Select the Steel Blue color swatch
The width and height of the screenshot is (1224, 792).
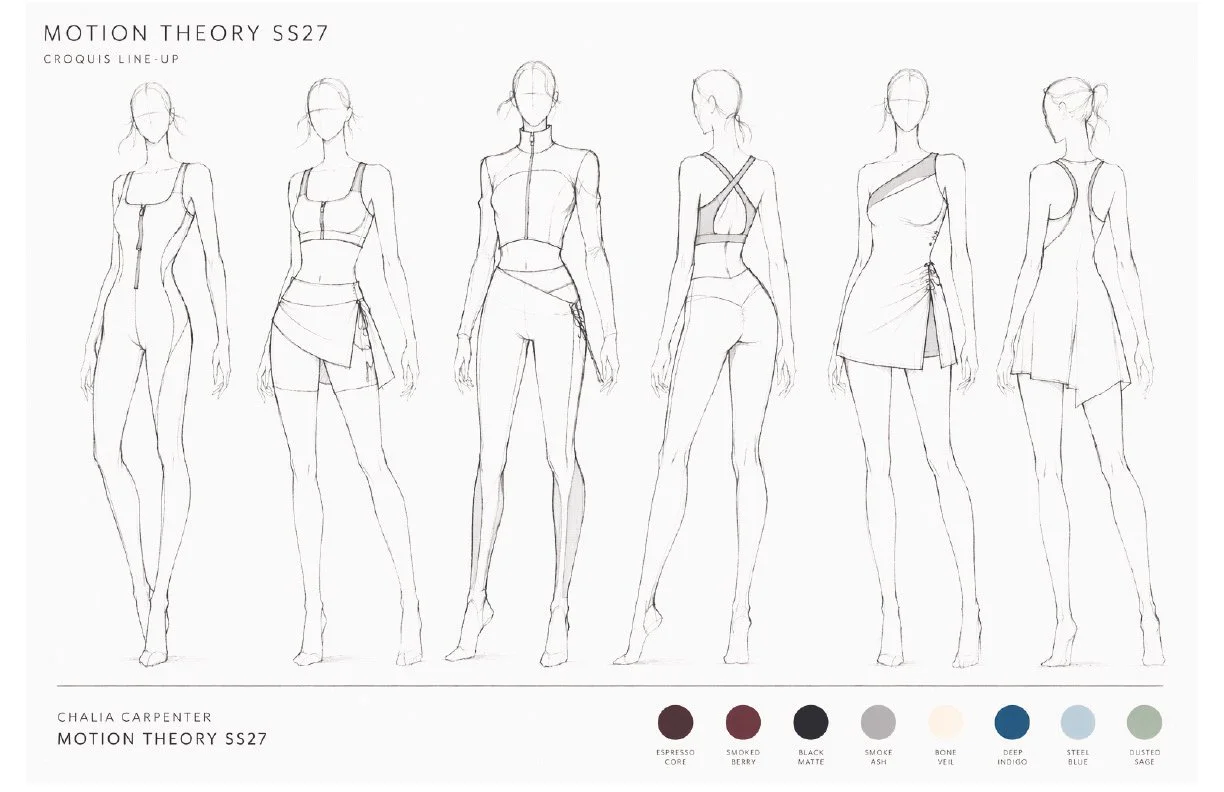(x=1077, y=721)
